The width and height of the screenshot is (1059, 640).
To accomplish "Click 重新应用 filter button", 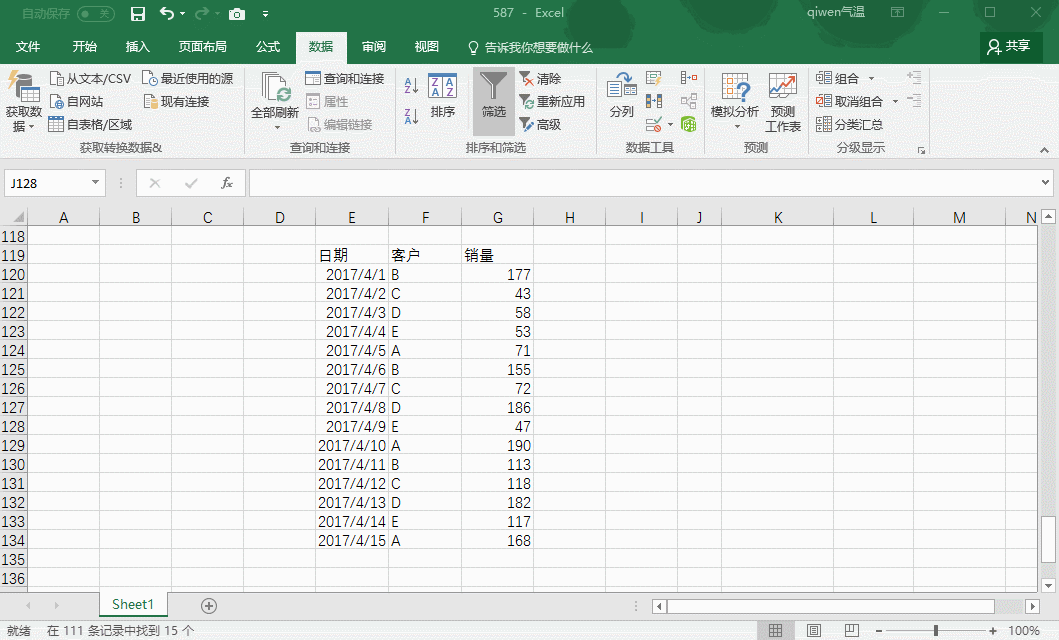I will point(552,101).
